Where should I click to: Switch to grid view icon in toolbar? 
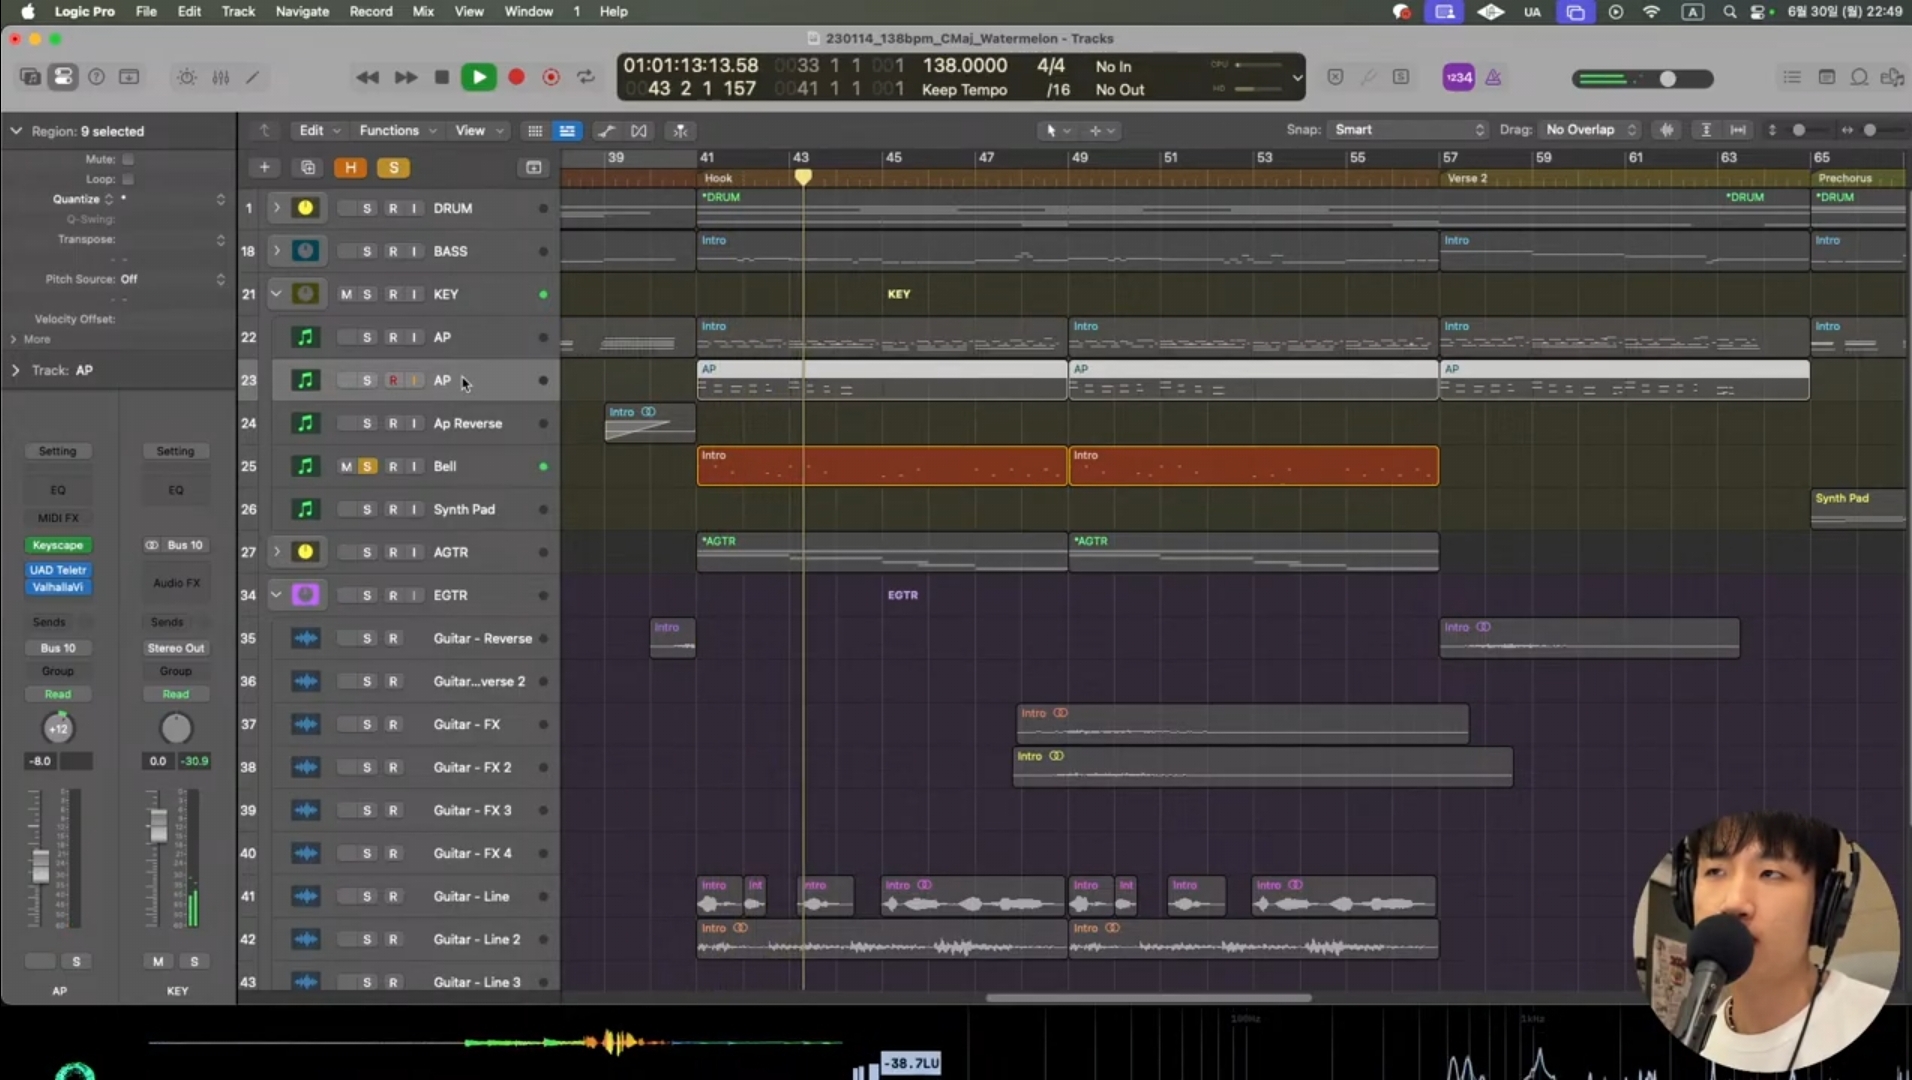pyautogui.click(x=535, y=131)
